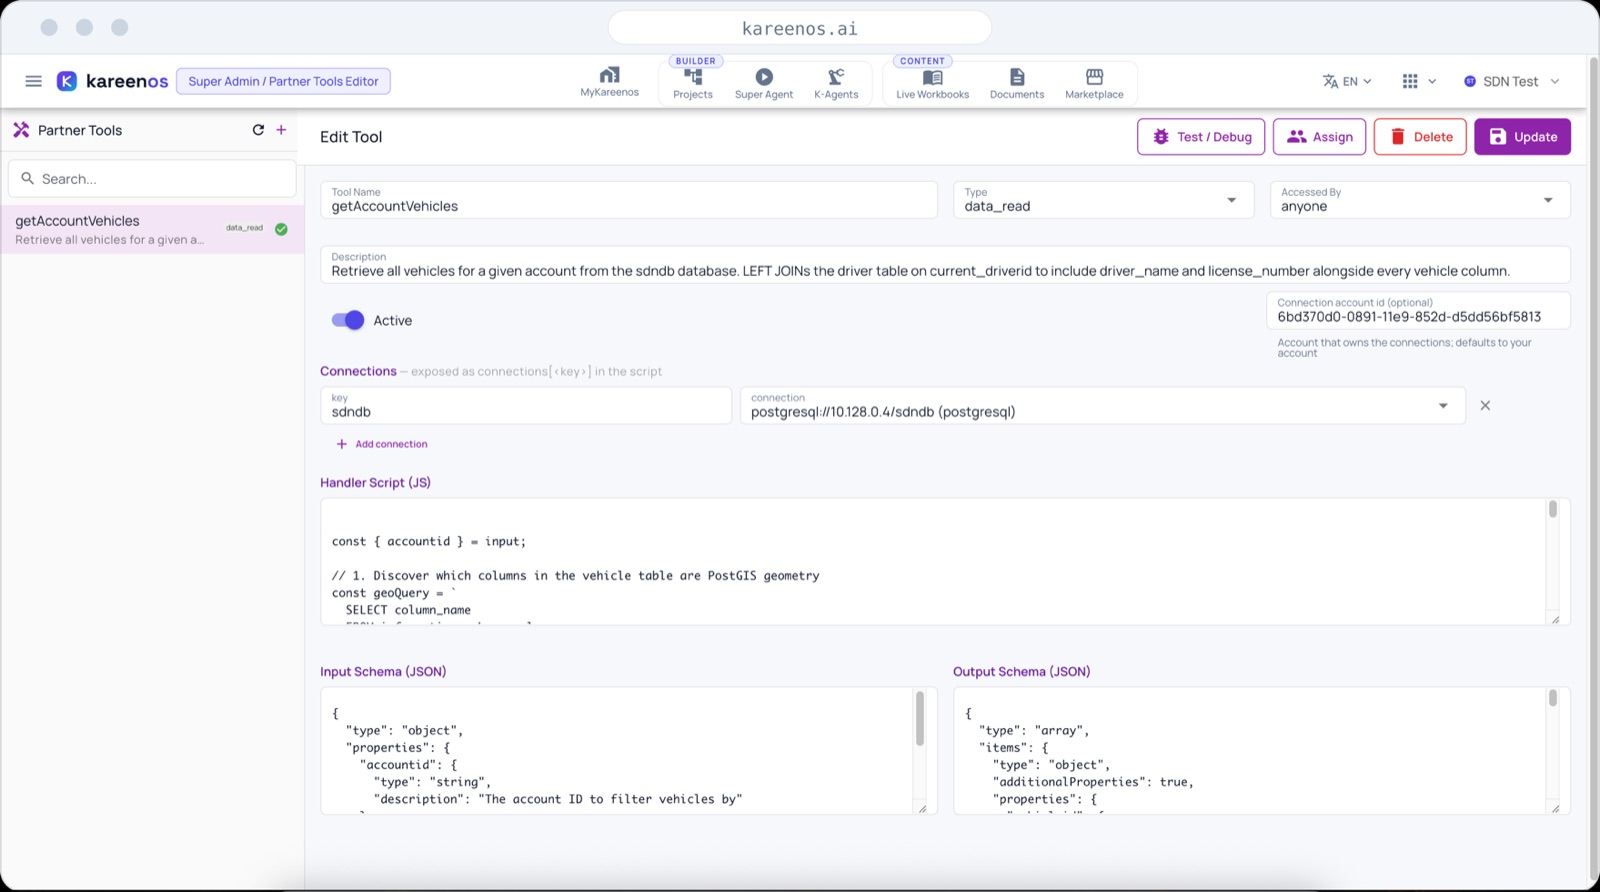Click the Input Schema JSON editor
The height and width of the screenshot is (892, 1600).
click(617, 751)
